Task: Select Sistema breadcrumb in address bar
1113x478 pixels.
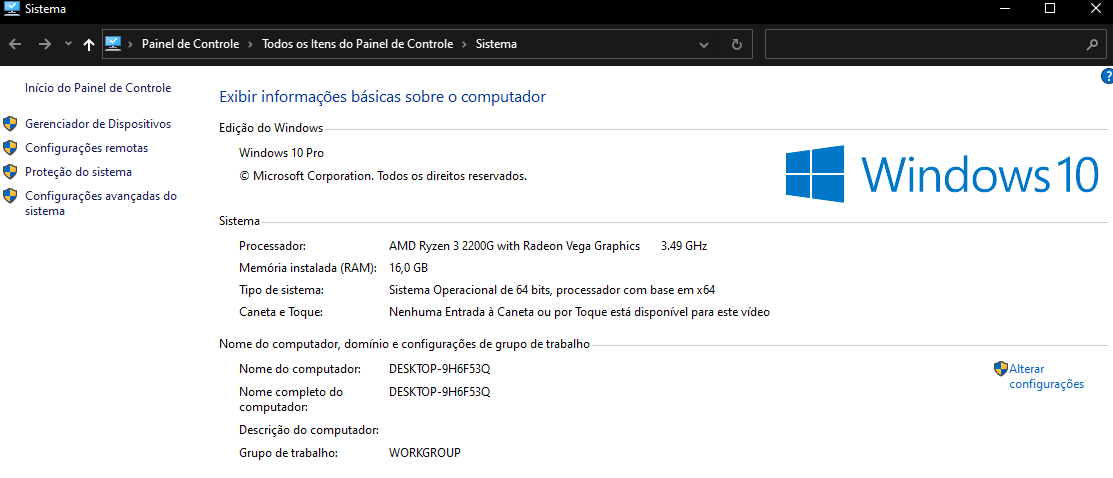Action: pyautogui.click(x=496, y=44)
